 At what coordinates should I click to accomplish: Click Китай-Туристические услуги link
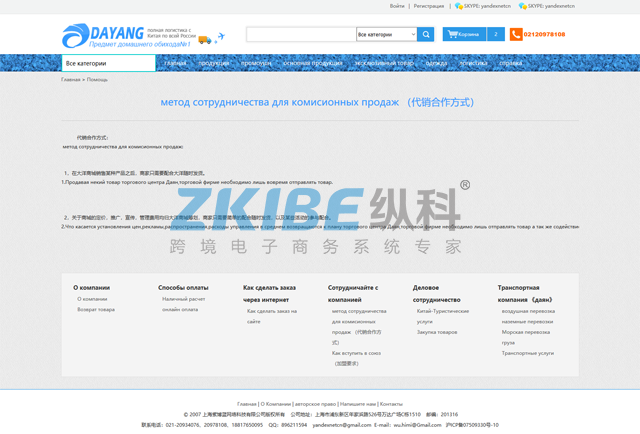pos(443,316)
